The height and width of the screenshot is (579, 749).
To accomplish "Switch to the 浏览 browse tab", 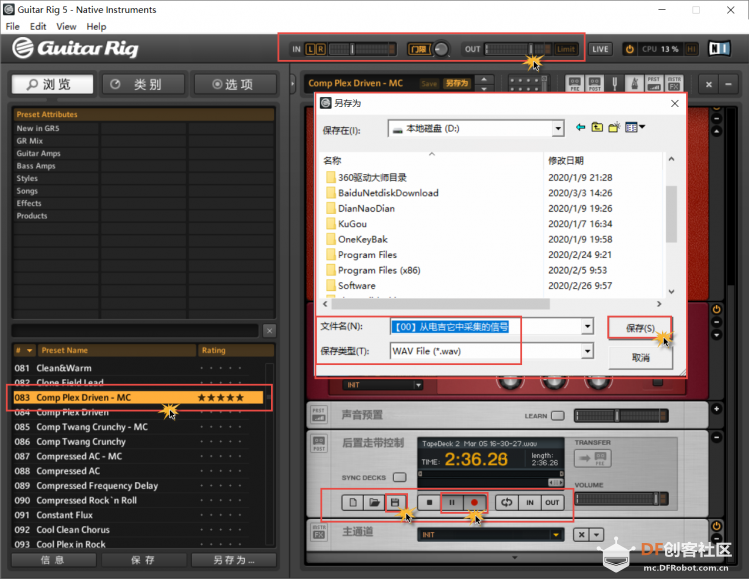I will (53, 85).
